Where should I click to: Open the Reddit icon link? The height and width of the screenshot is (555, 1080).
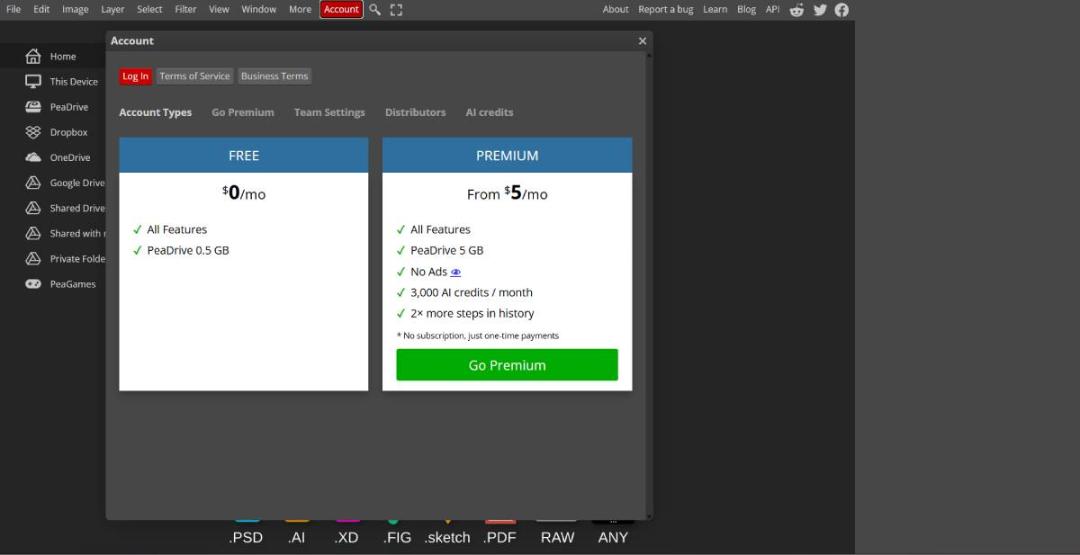tap(797, 10)
